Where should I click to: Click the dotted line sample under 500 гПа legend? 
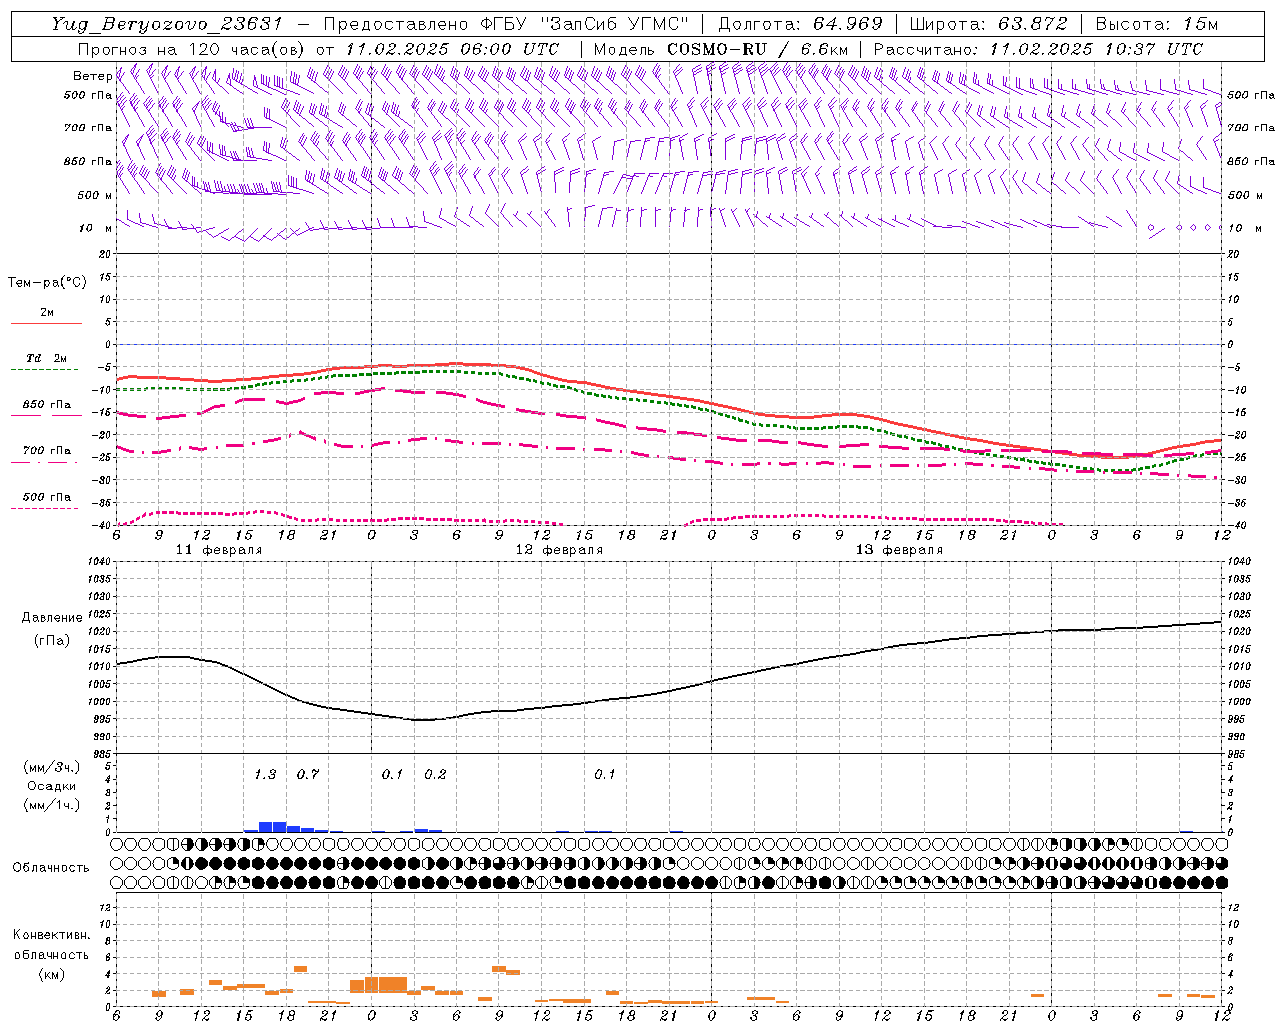tap(45, 508)
